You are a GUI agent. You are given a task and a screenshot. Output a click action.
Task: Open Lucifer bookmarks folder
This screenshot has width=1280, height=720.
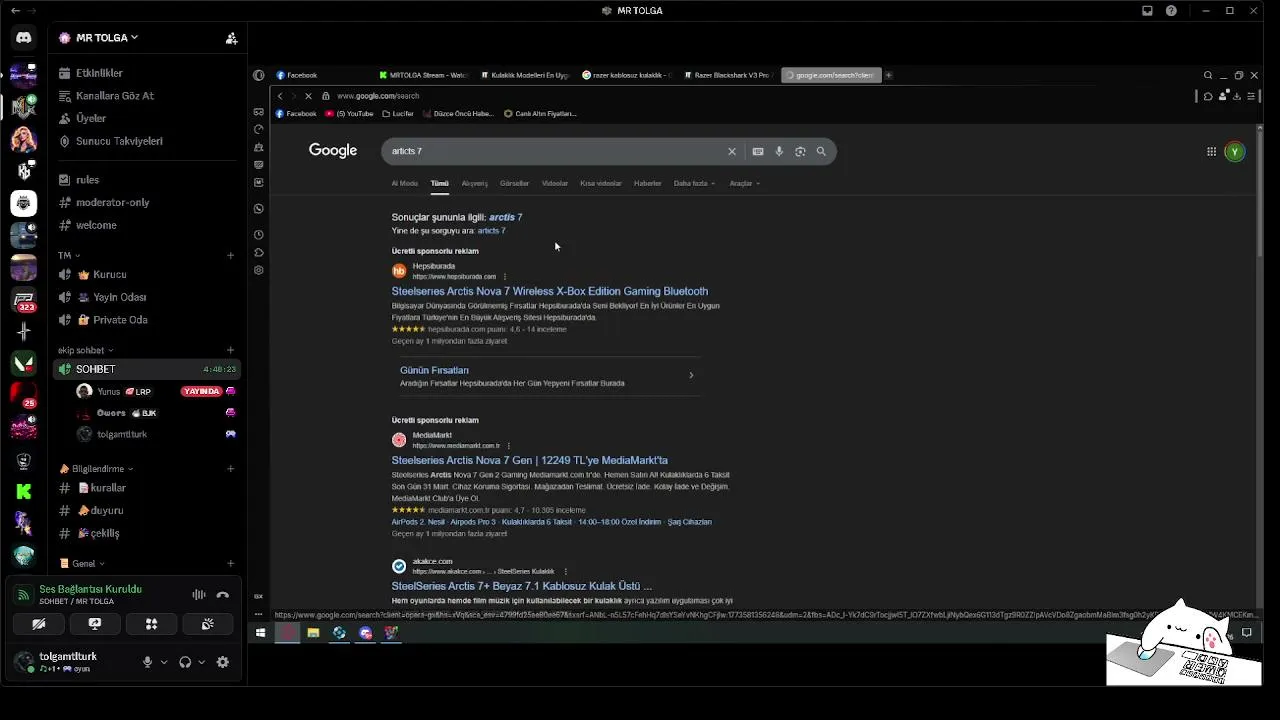[x=398, y=114]
